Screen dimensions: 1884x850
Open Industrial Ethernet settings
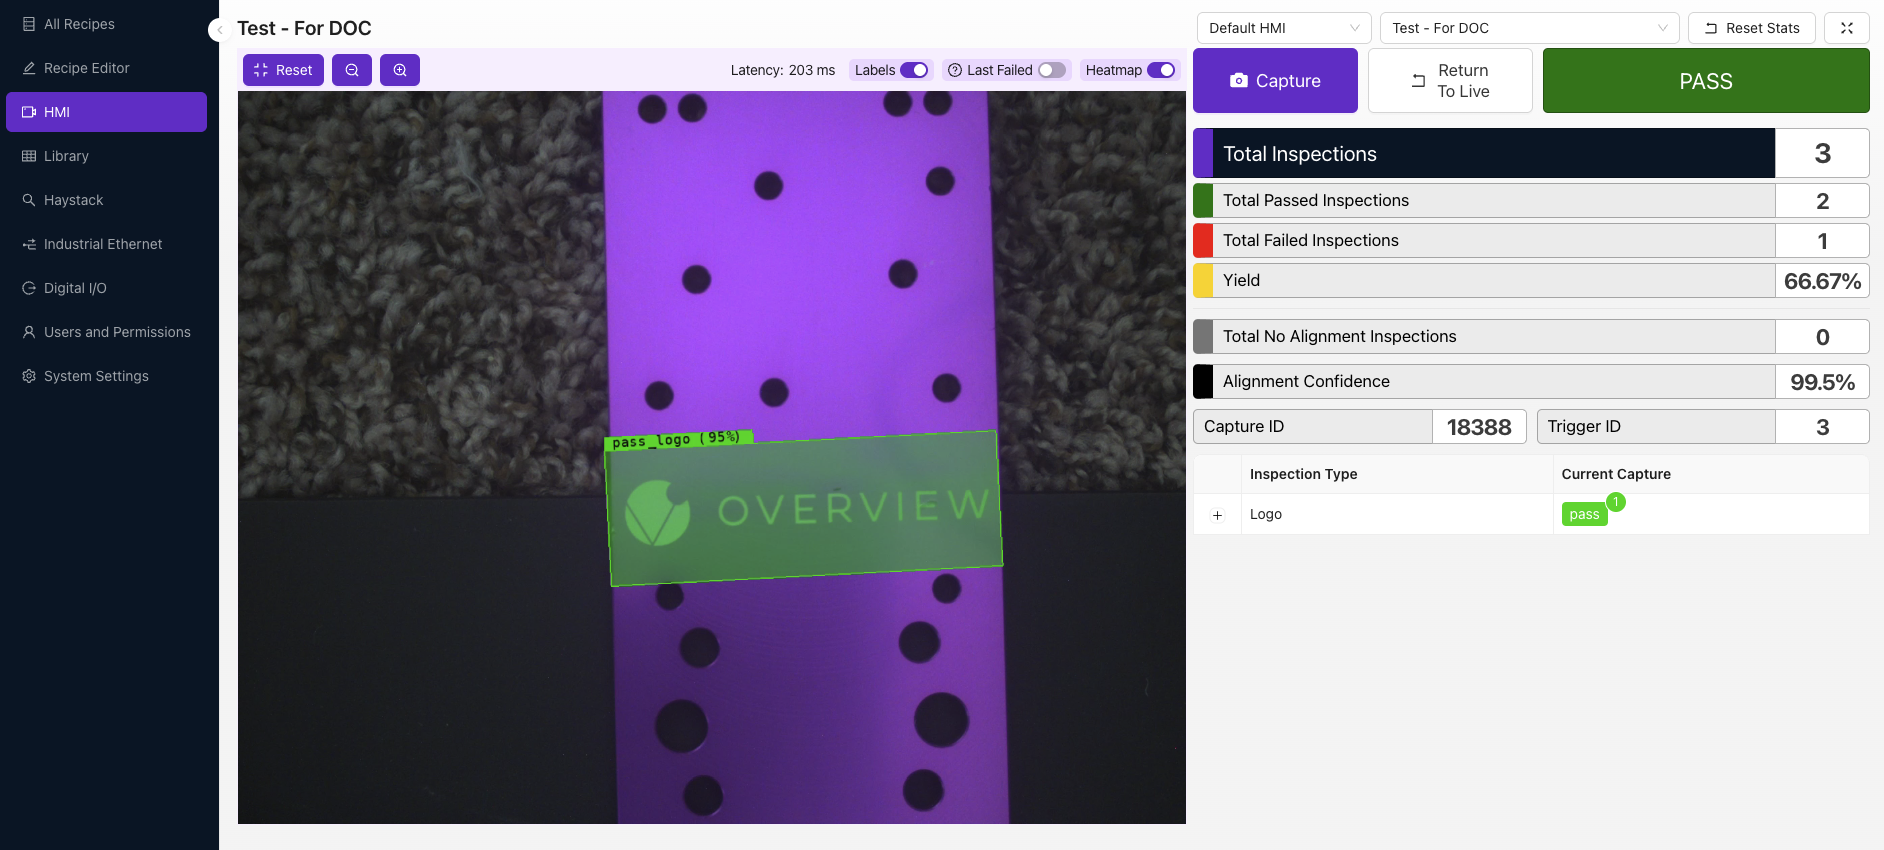point(102,244)
